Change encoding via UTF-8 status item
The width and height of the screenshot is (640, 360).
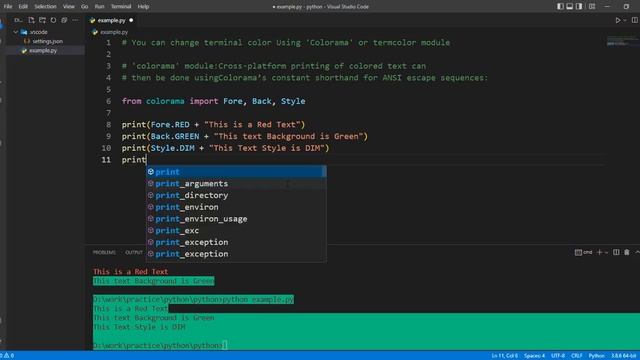coord(558,356)
